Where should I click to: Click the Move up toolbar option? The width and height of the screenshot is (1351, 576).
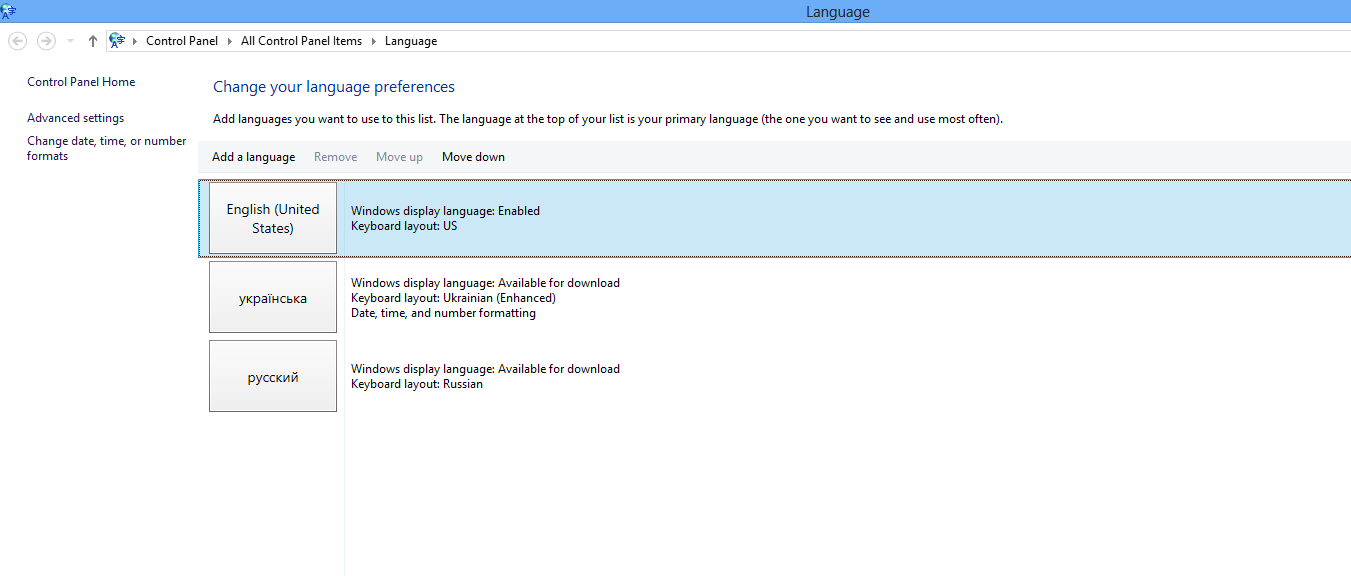pos(399,156)
